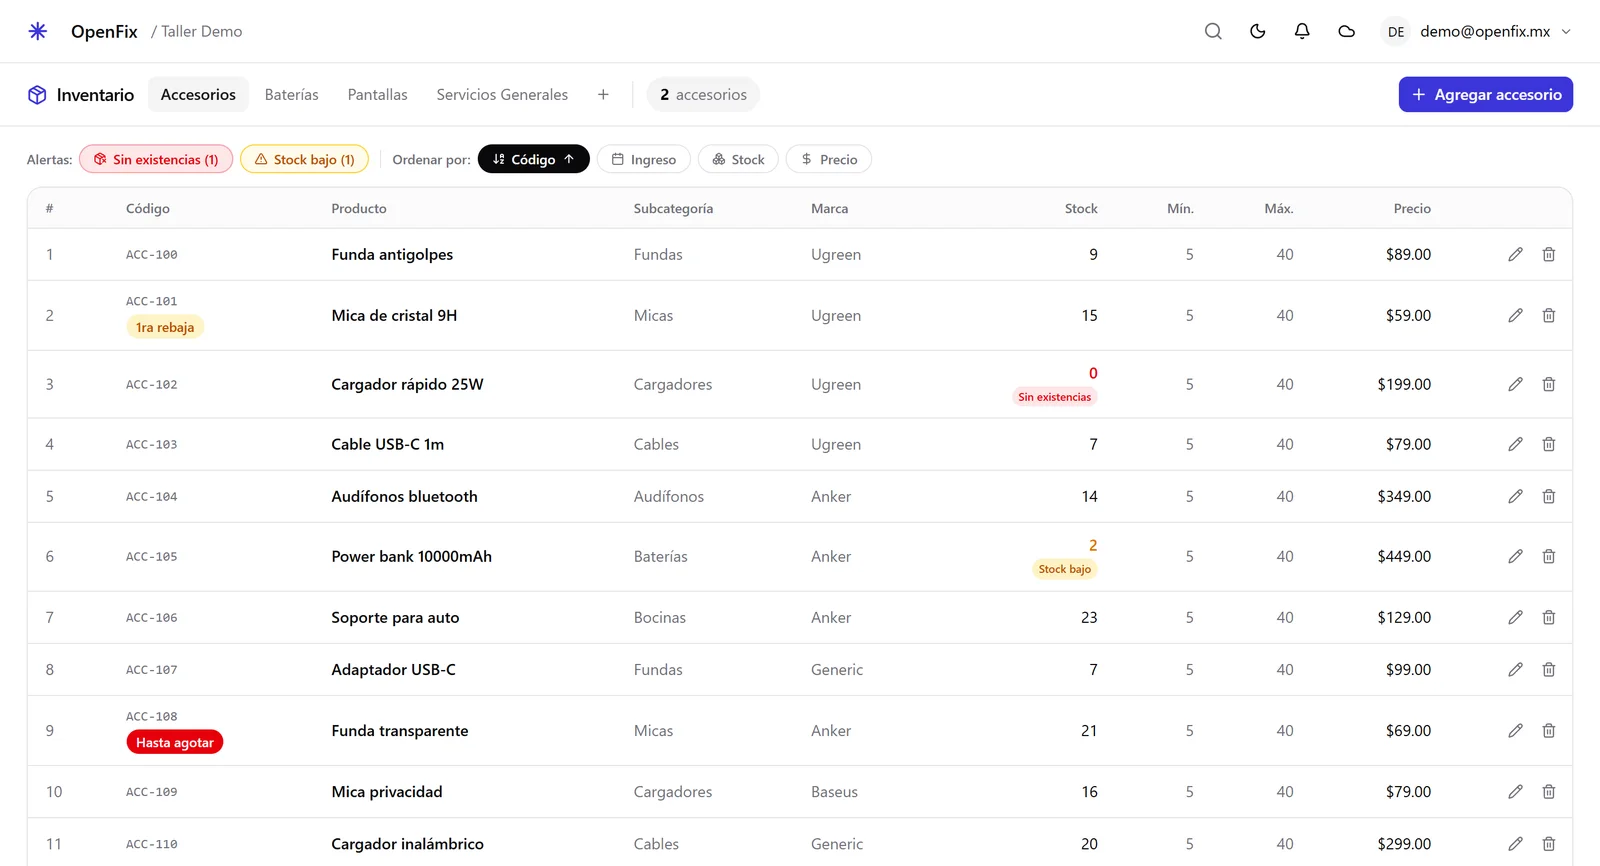Sort by Stock

(738, 159)
